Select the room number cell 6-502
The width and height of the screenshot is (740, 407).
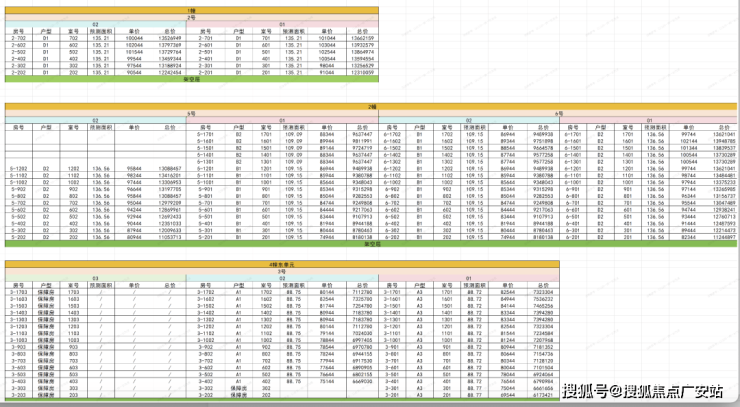pos(392,217)
